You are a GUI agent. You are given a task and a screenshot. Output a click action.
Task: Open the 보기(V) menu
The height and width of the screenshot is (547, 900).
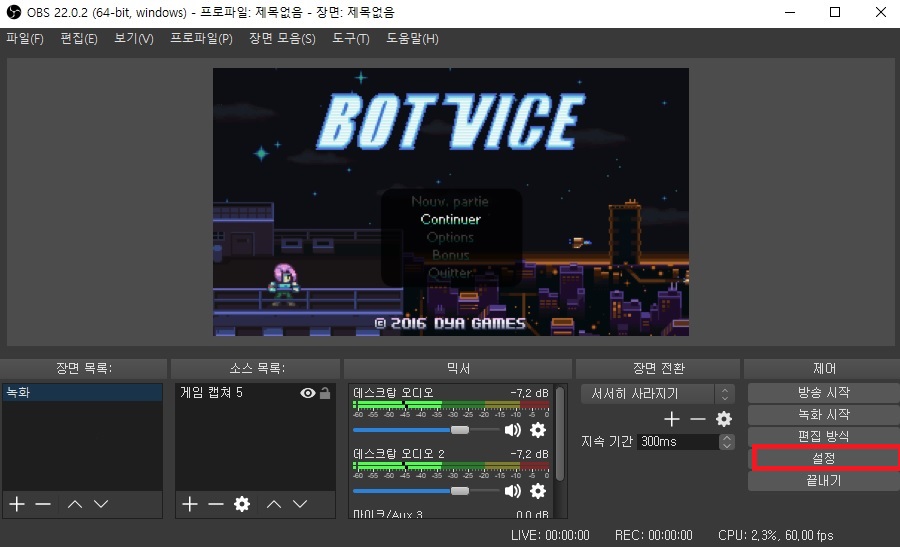coord(134,38)
